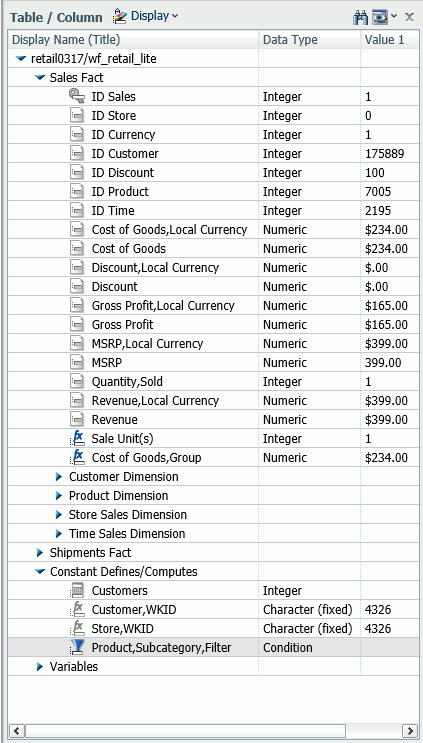Viewport: 423px width, 743px height.
Task: Collapse the Constant Defines/Computes node
Action: point(40,572)
